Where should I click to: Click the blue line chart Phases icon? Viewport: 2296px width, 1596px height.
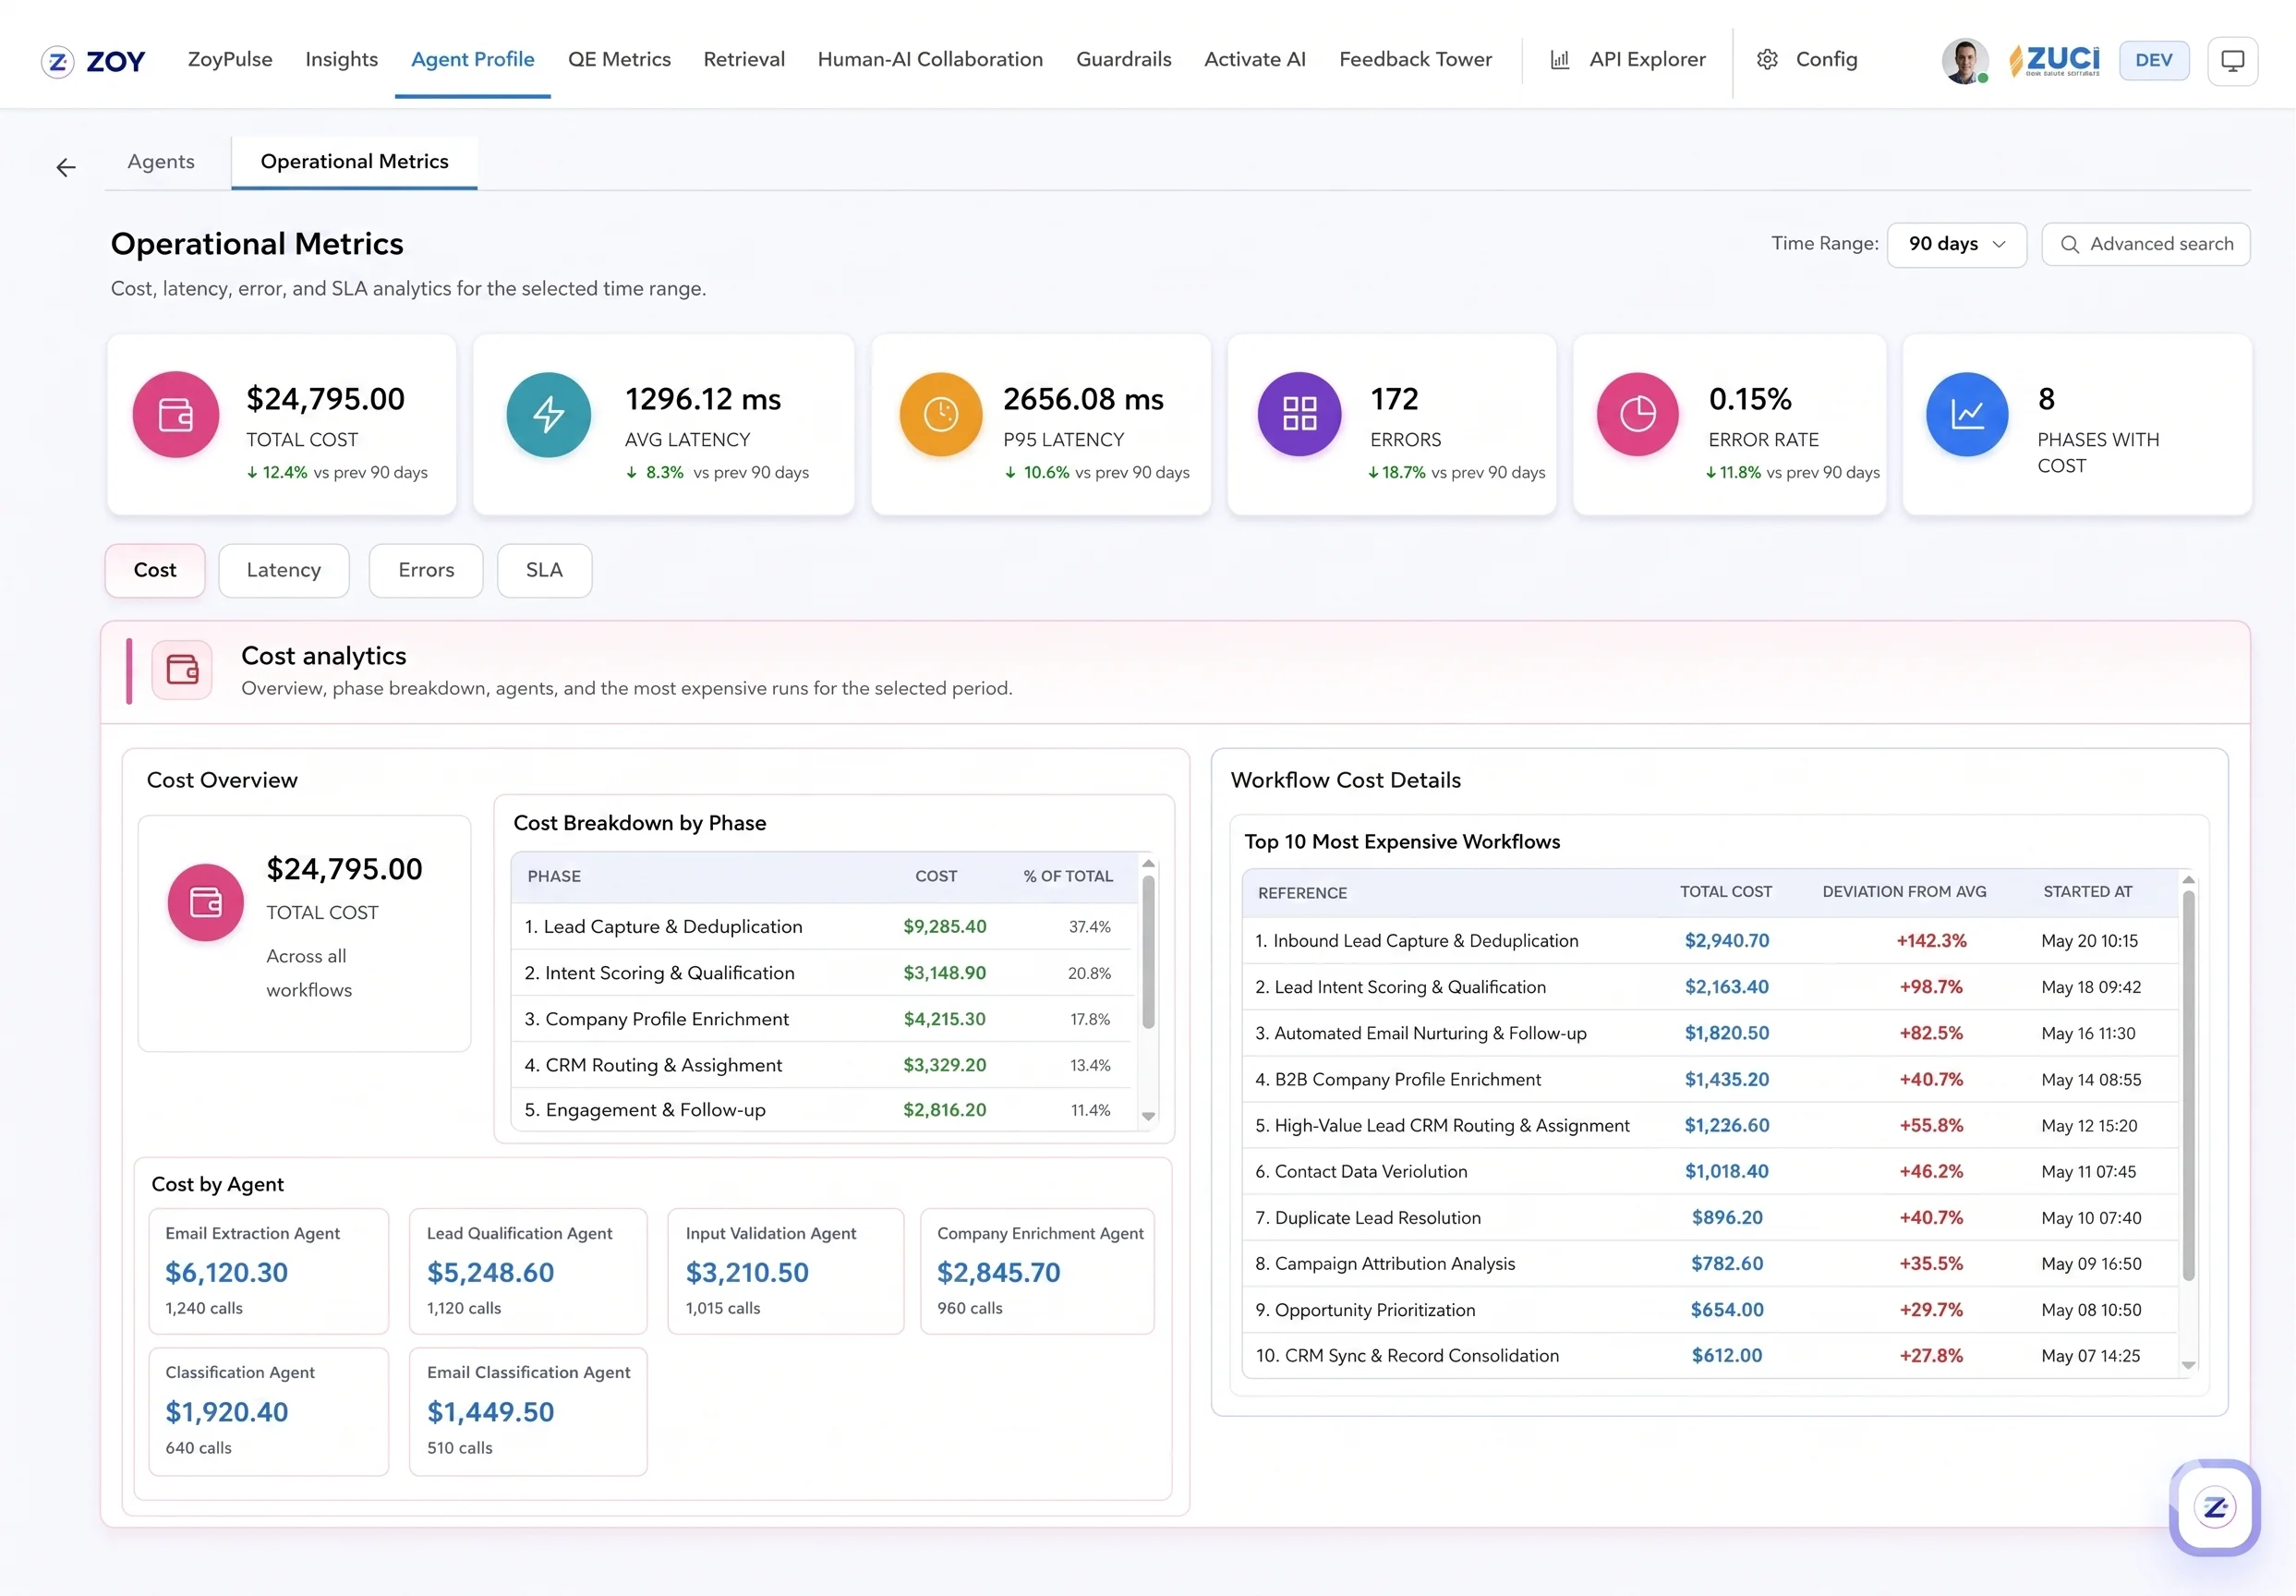(1967, 414)
